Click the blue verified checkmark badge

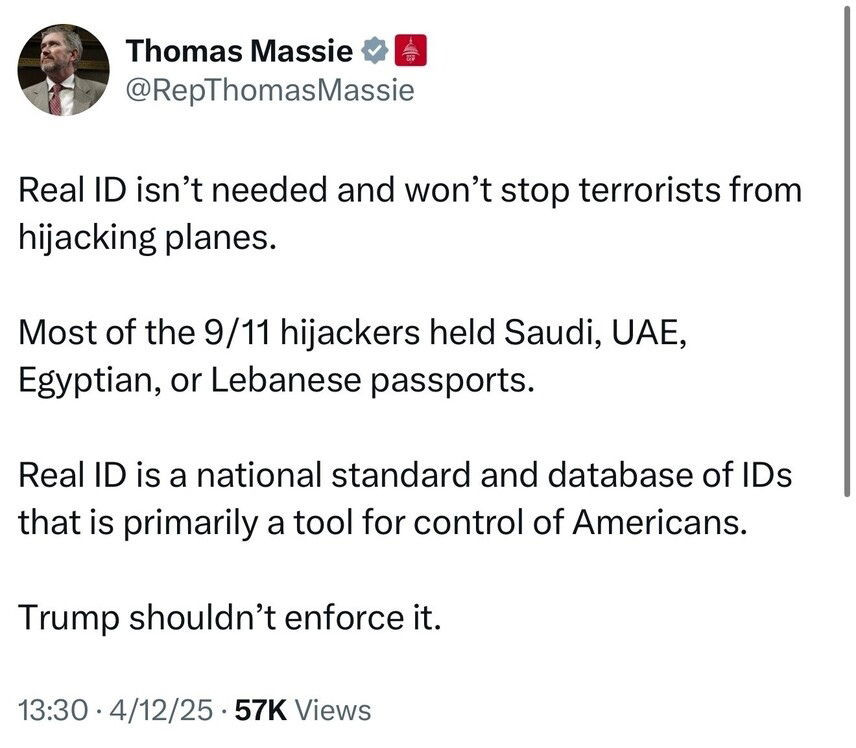click(375, 50)
